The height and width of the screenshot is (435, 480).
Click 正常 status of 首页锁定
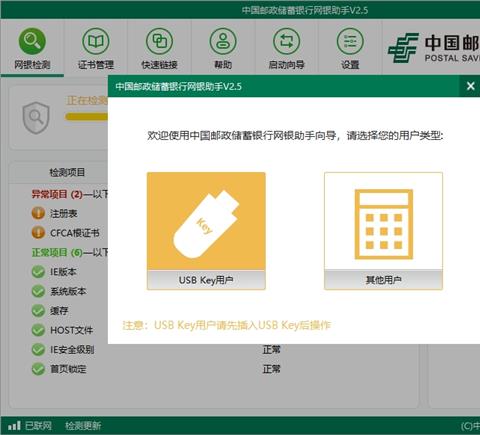(x=271, y=369)
